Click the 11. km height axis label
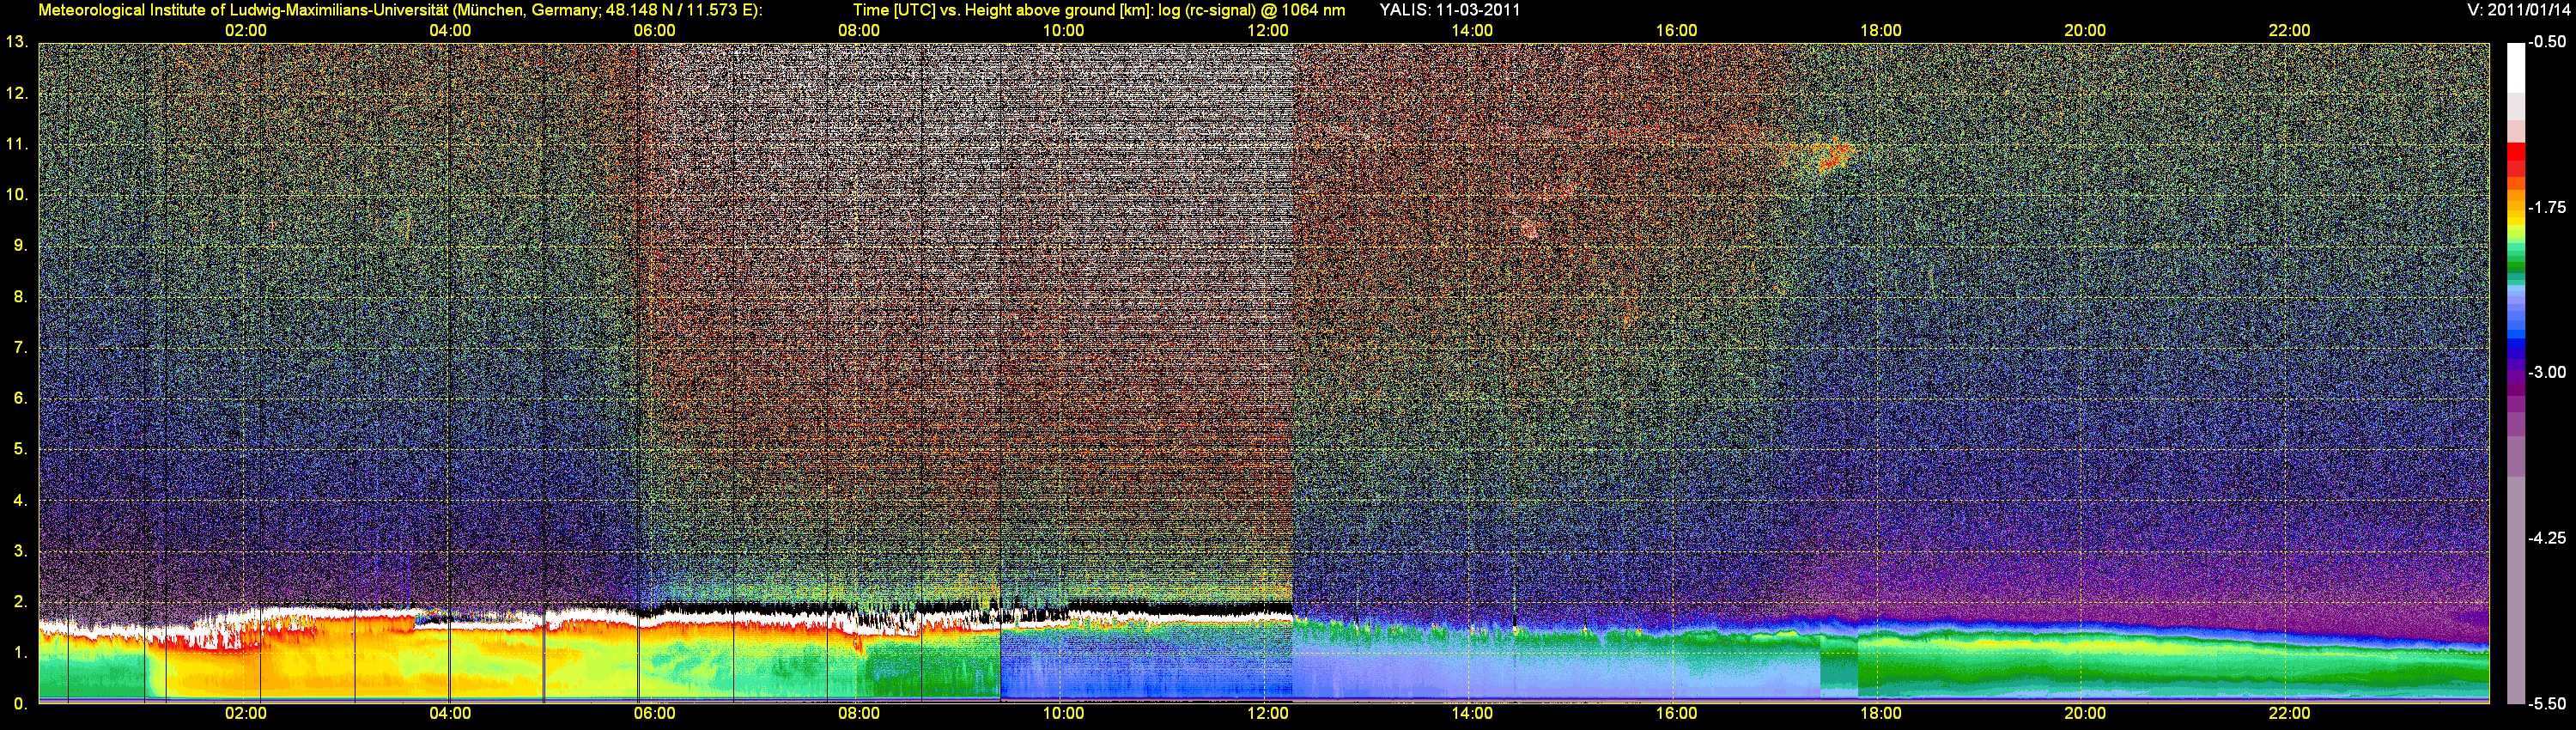 (x=17, y=144)
